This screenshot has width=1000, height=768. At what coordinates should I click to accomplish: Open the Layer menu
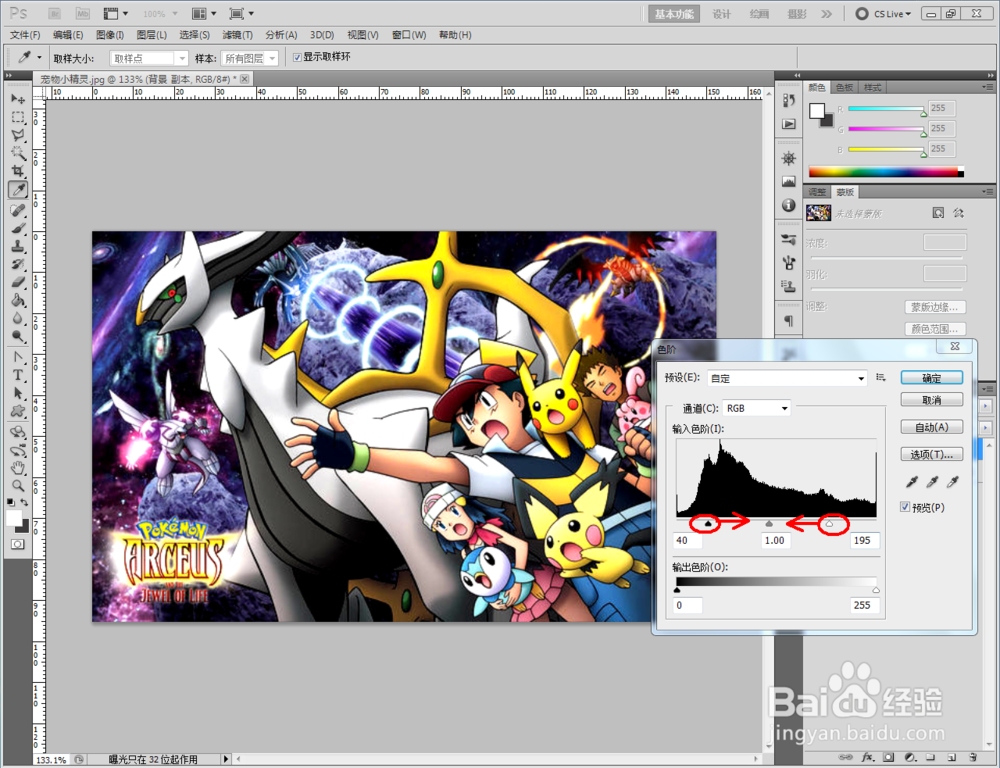151,35
